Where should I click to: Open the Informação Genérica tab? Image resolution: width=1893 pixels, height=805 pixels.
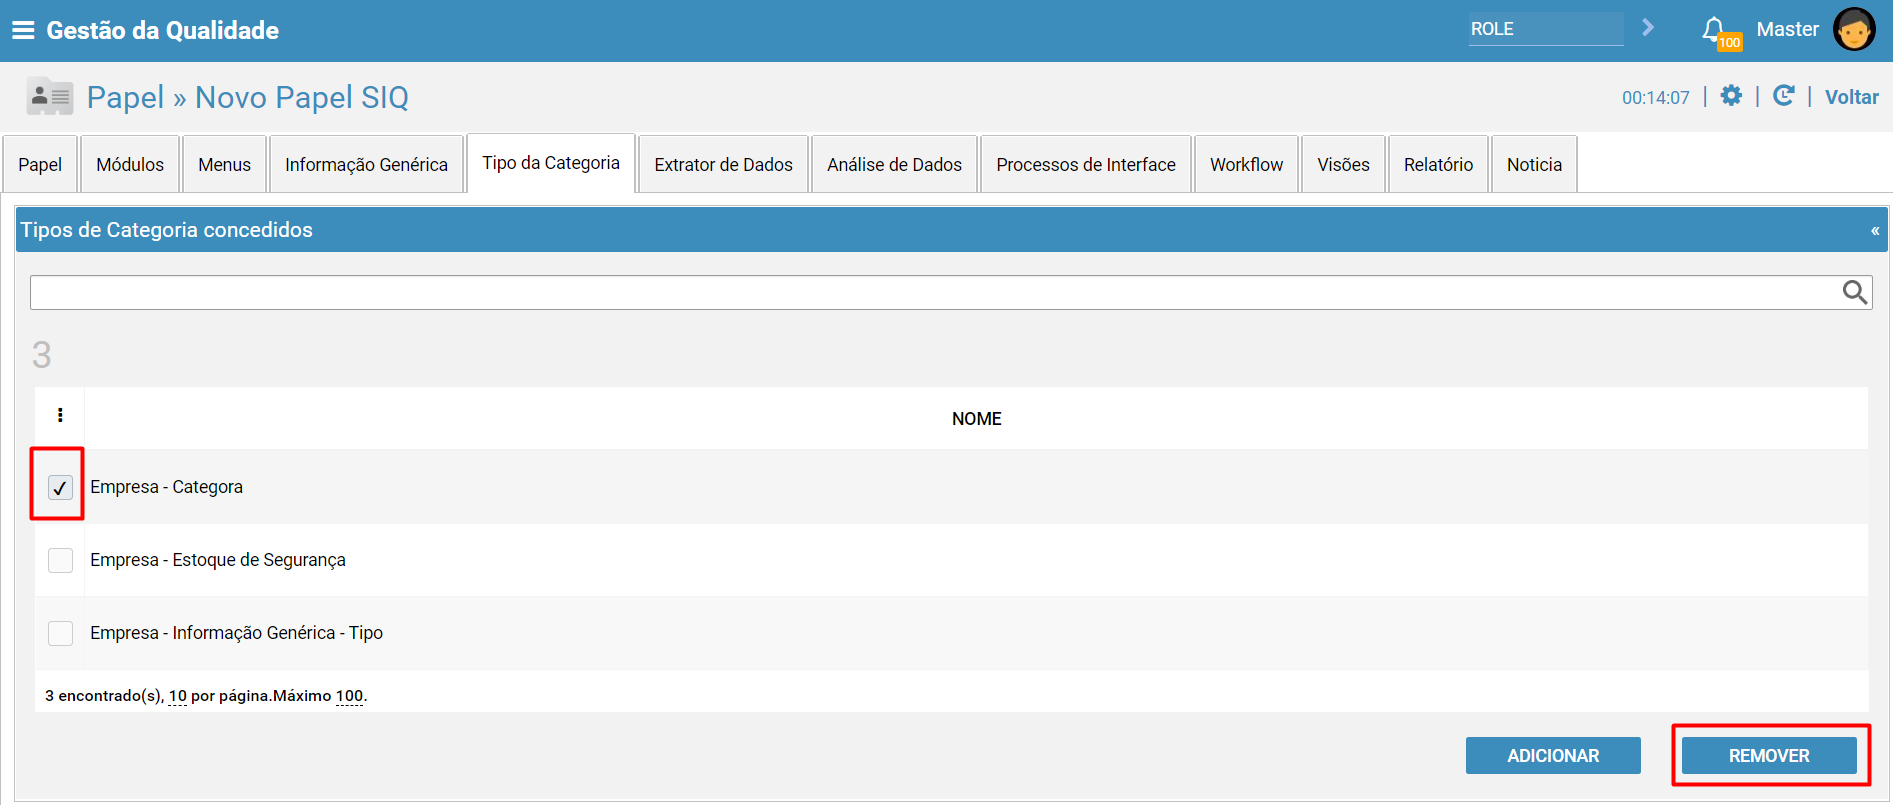(x=366, y=164)
